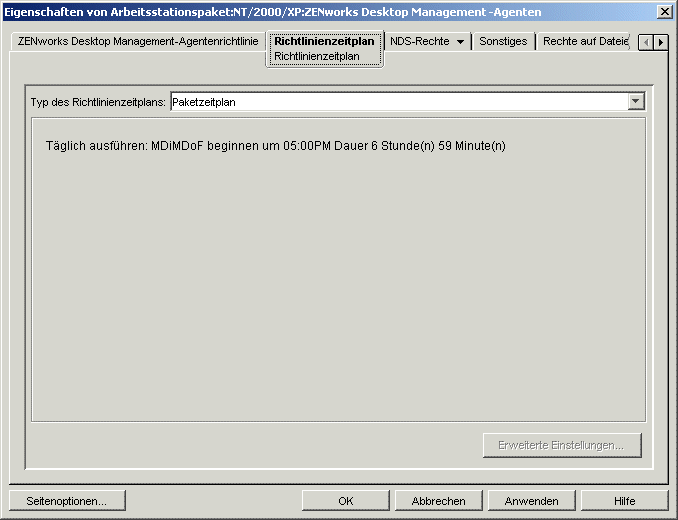
Task: Apply changes with Anwenden
Action: [531, 501]
